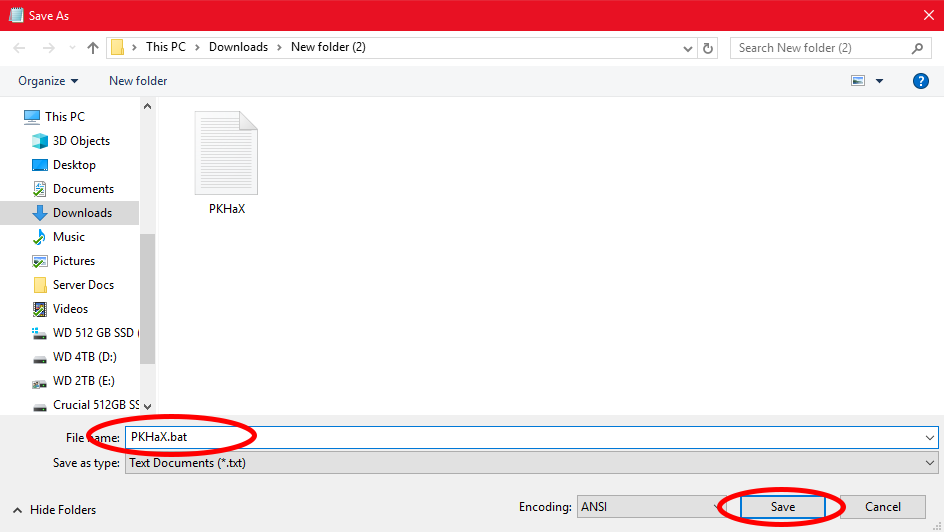Expand the Save as type dropdown
Screen dimensions: 944x532
pyautogui.click(x=930, y=463)
